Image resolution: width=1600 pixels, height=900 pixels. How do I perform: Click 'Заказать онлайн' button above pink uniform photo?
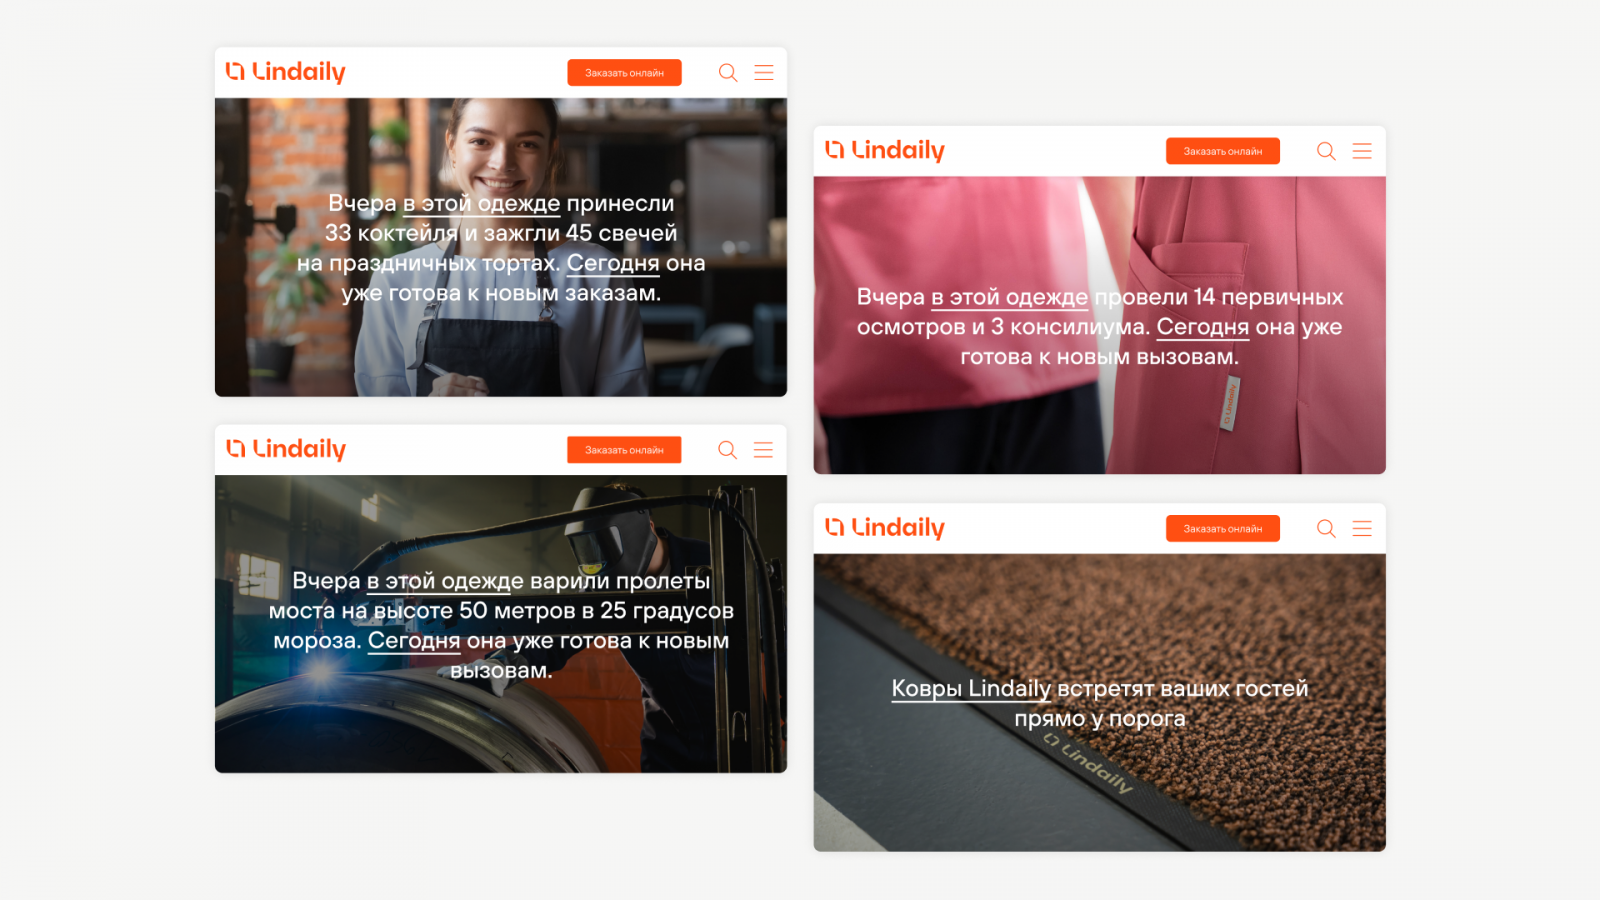(1223, 151)
